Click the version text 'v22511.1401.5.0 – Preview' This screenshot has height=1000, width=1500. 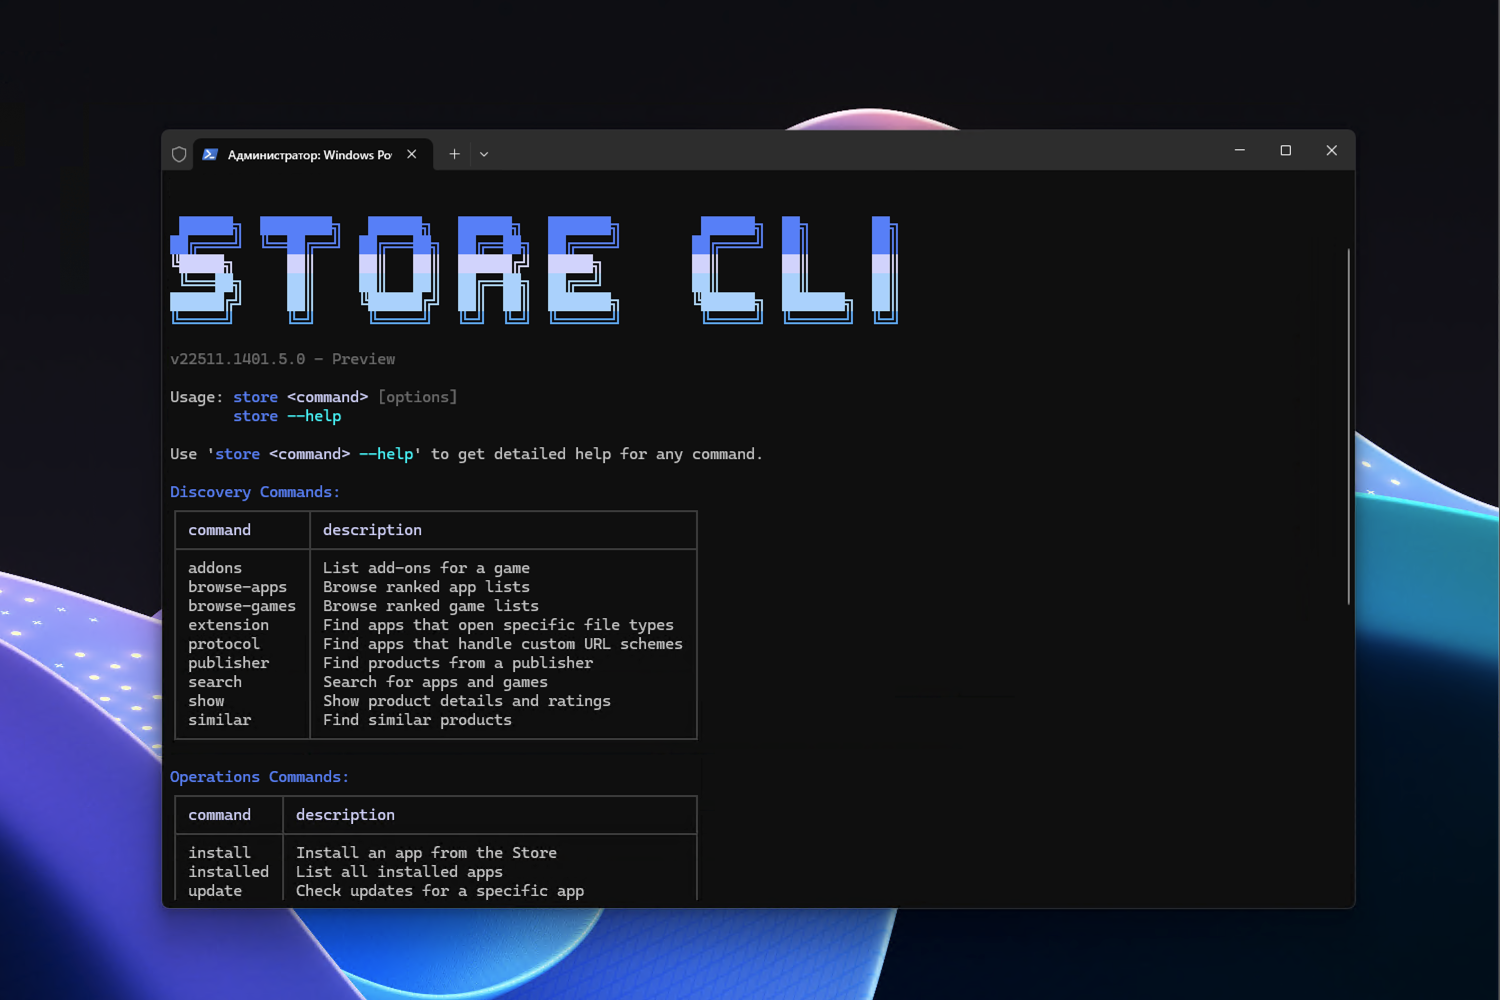click(283, 359)
